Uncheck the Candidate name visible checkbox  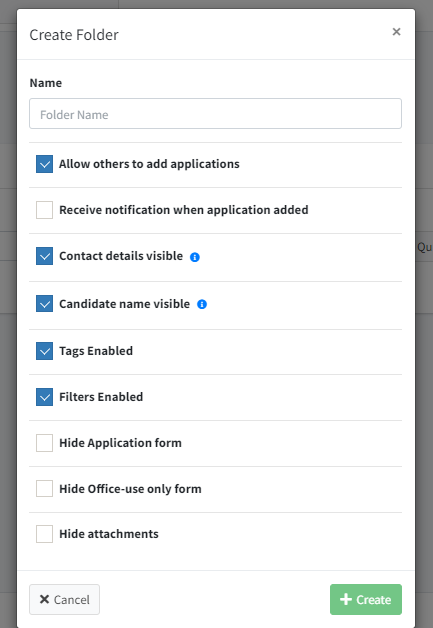click(44, 304)
